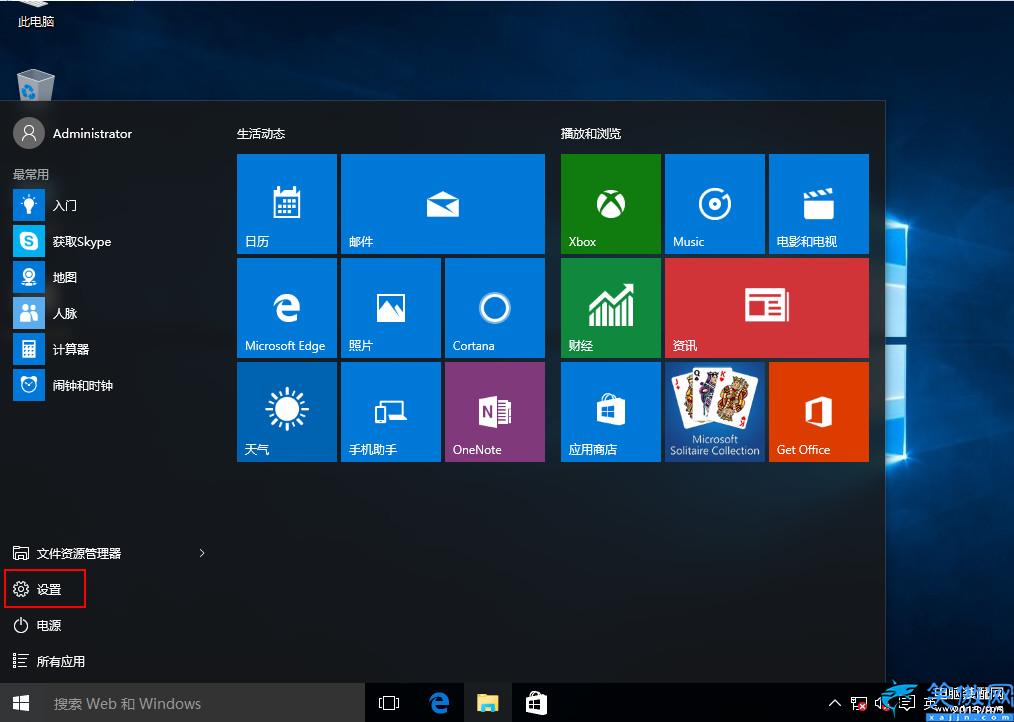Image resolution: width=1014 pixels, height=722 pixels.
Task: Open the 手机助手 phone companion tile
Action: click(391, 412)
